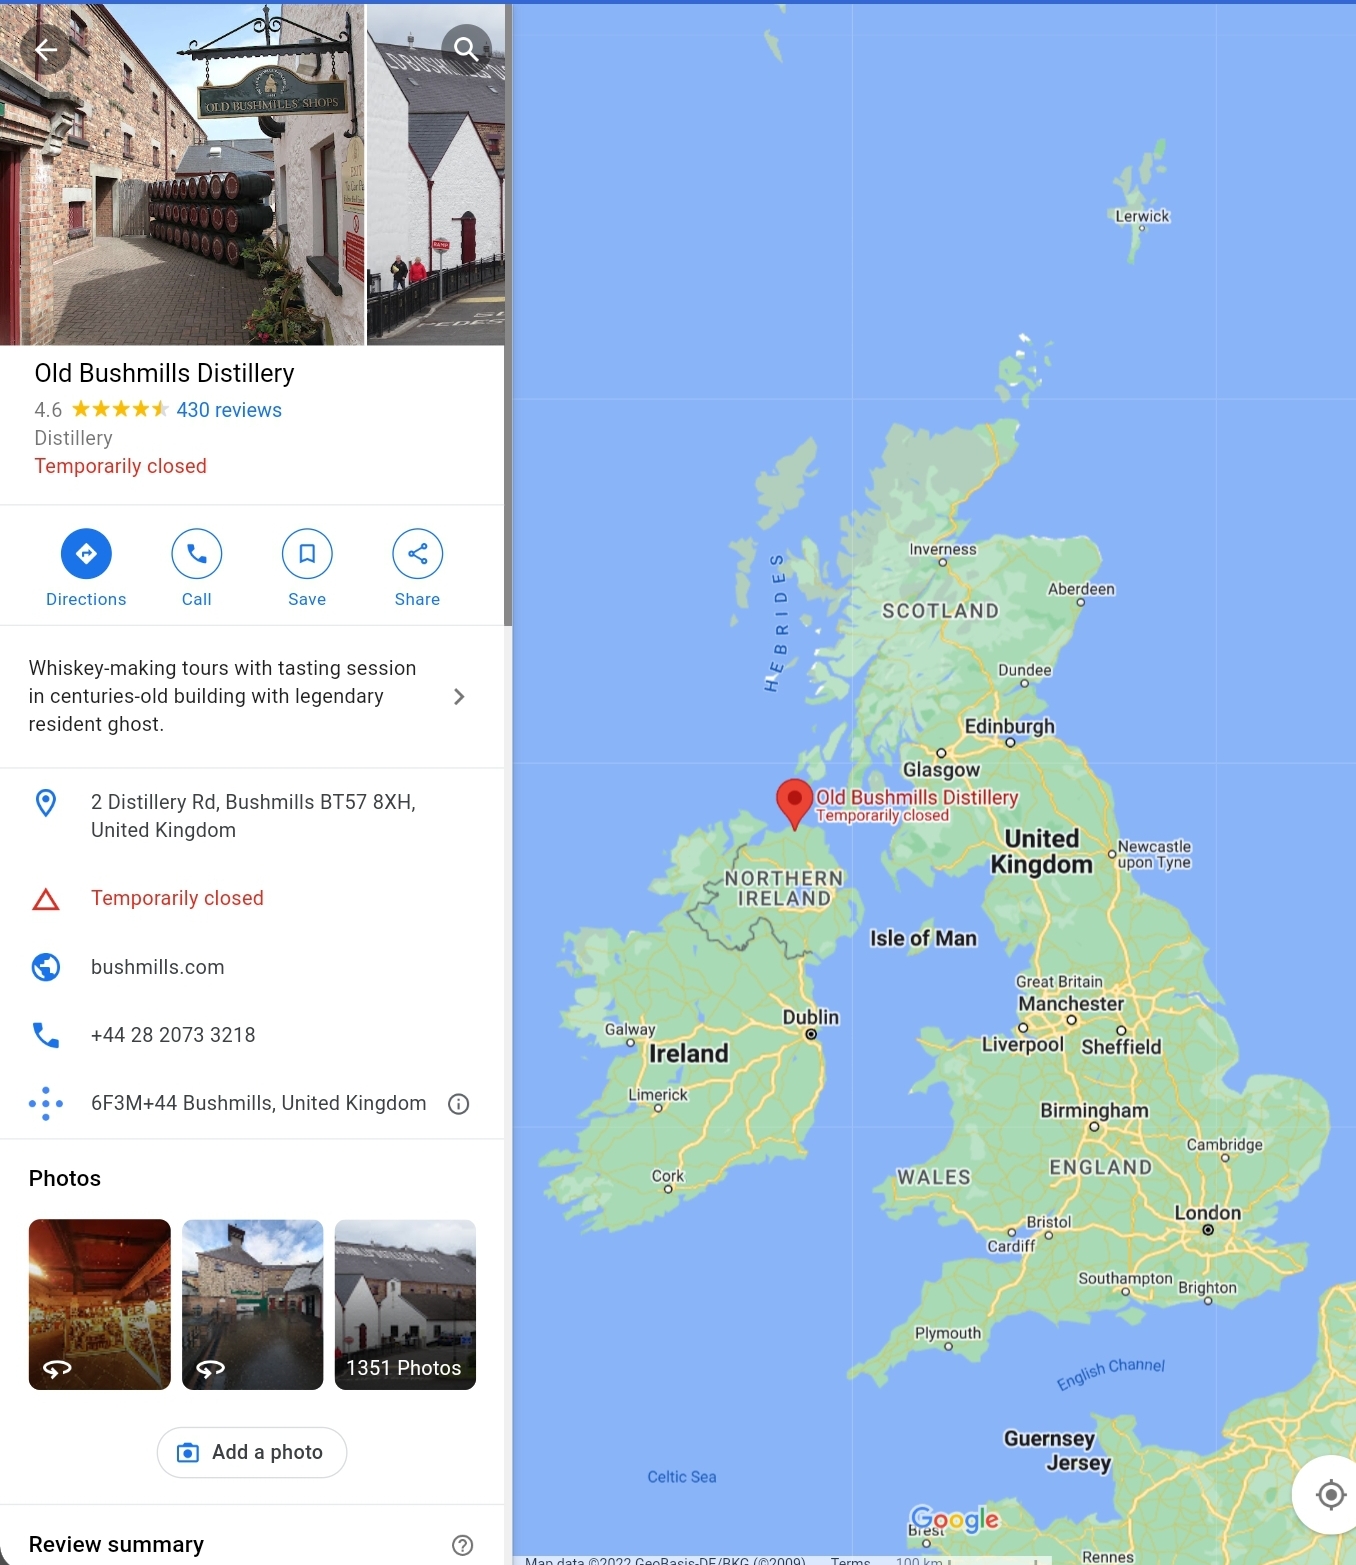This screenshot has height=1565, width=1356.
Task: Center map on my location
Action: [x=1330, y=1495]
